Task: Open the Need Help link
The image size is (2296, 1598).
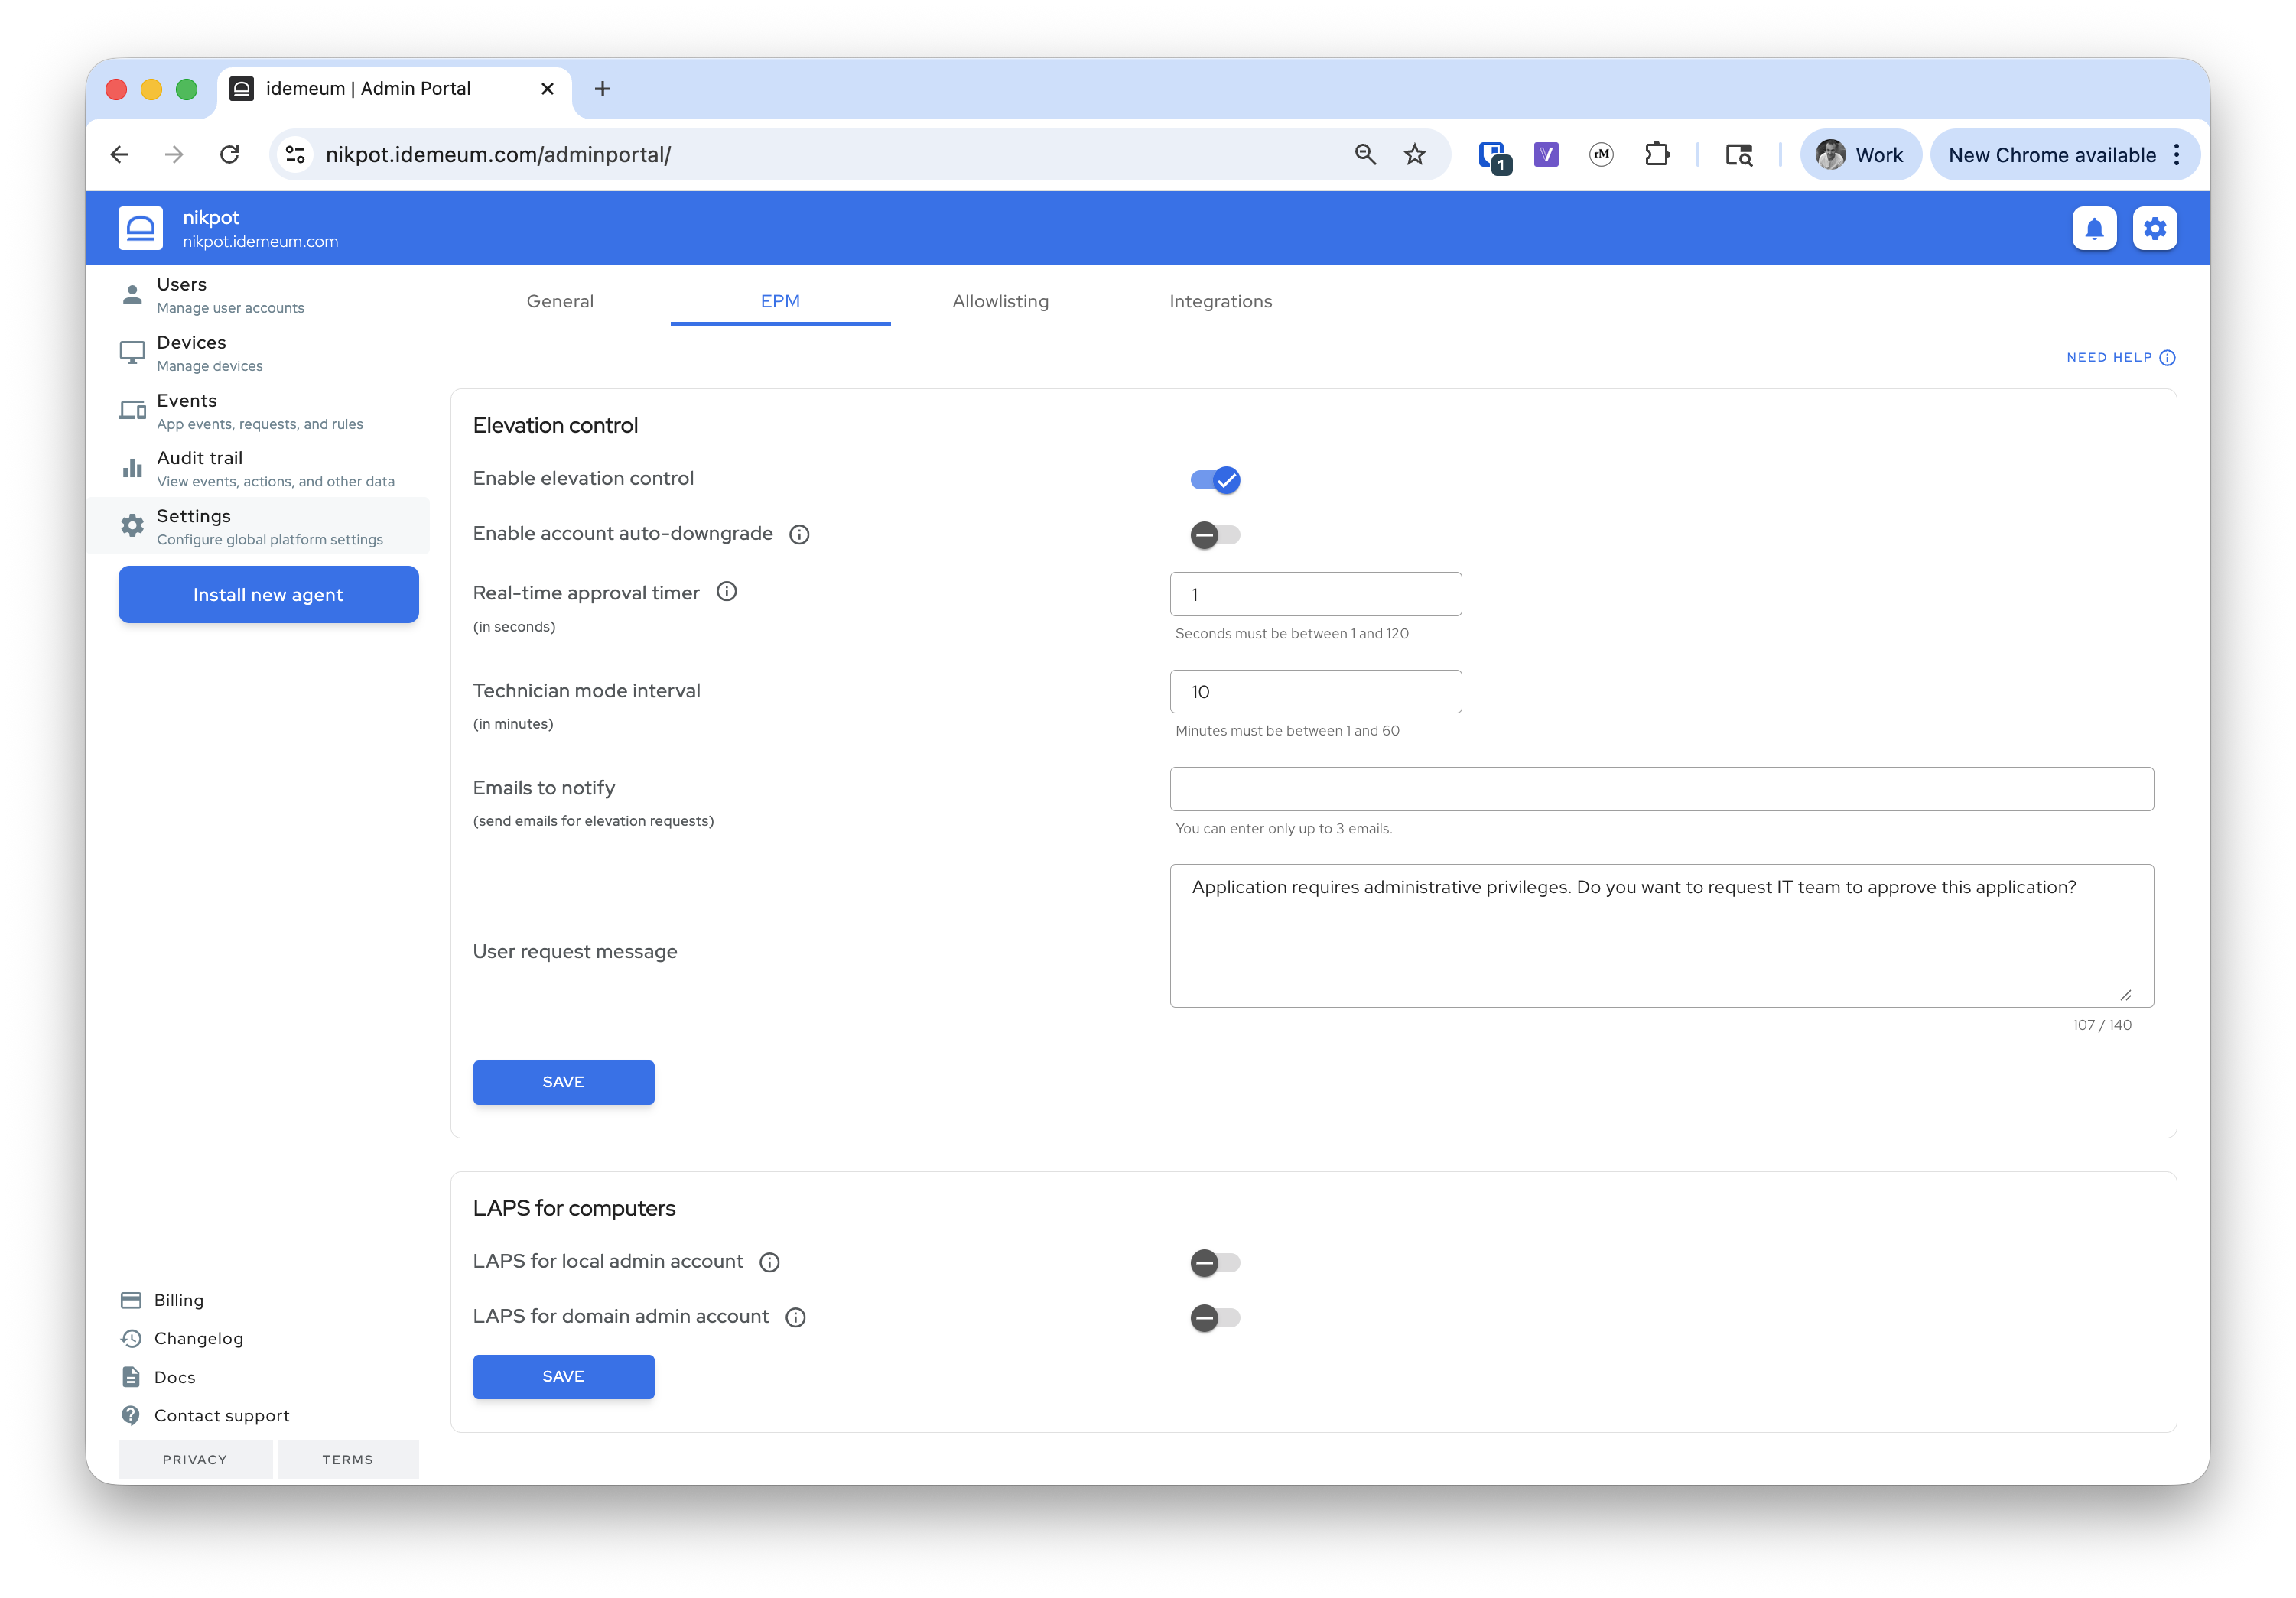Action: click(x=2120, y=357)
